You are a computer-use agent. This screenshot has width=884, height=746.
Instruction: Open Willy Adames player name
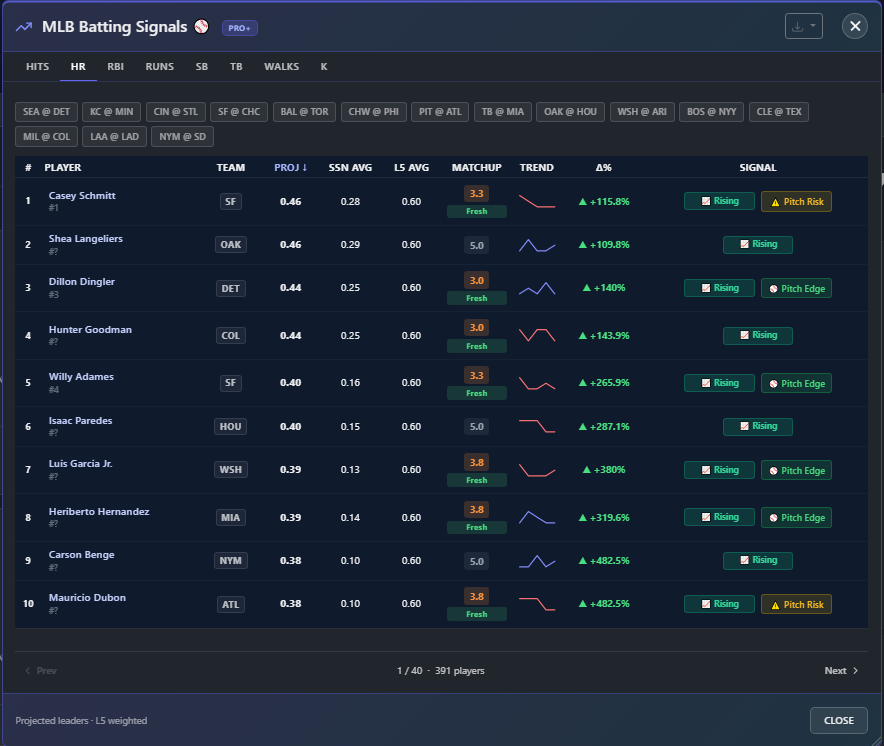[81, 377]
